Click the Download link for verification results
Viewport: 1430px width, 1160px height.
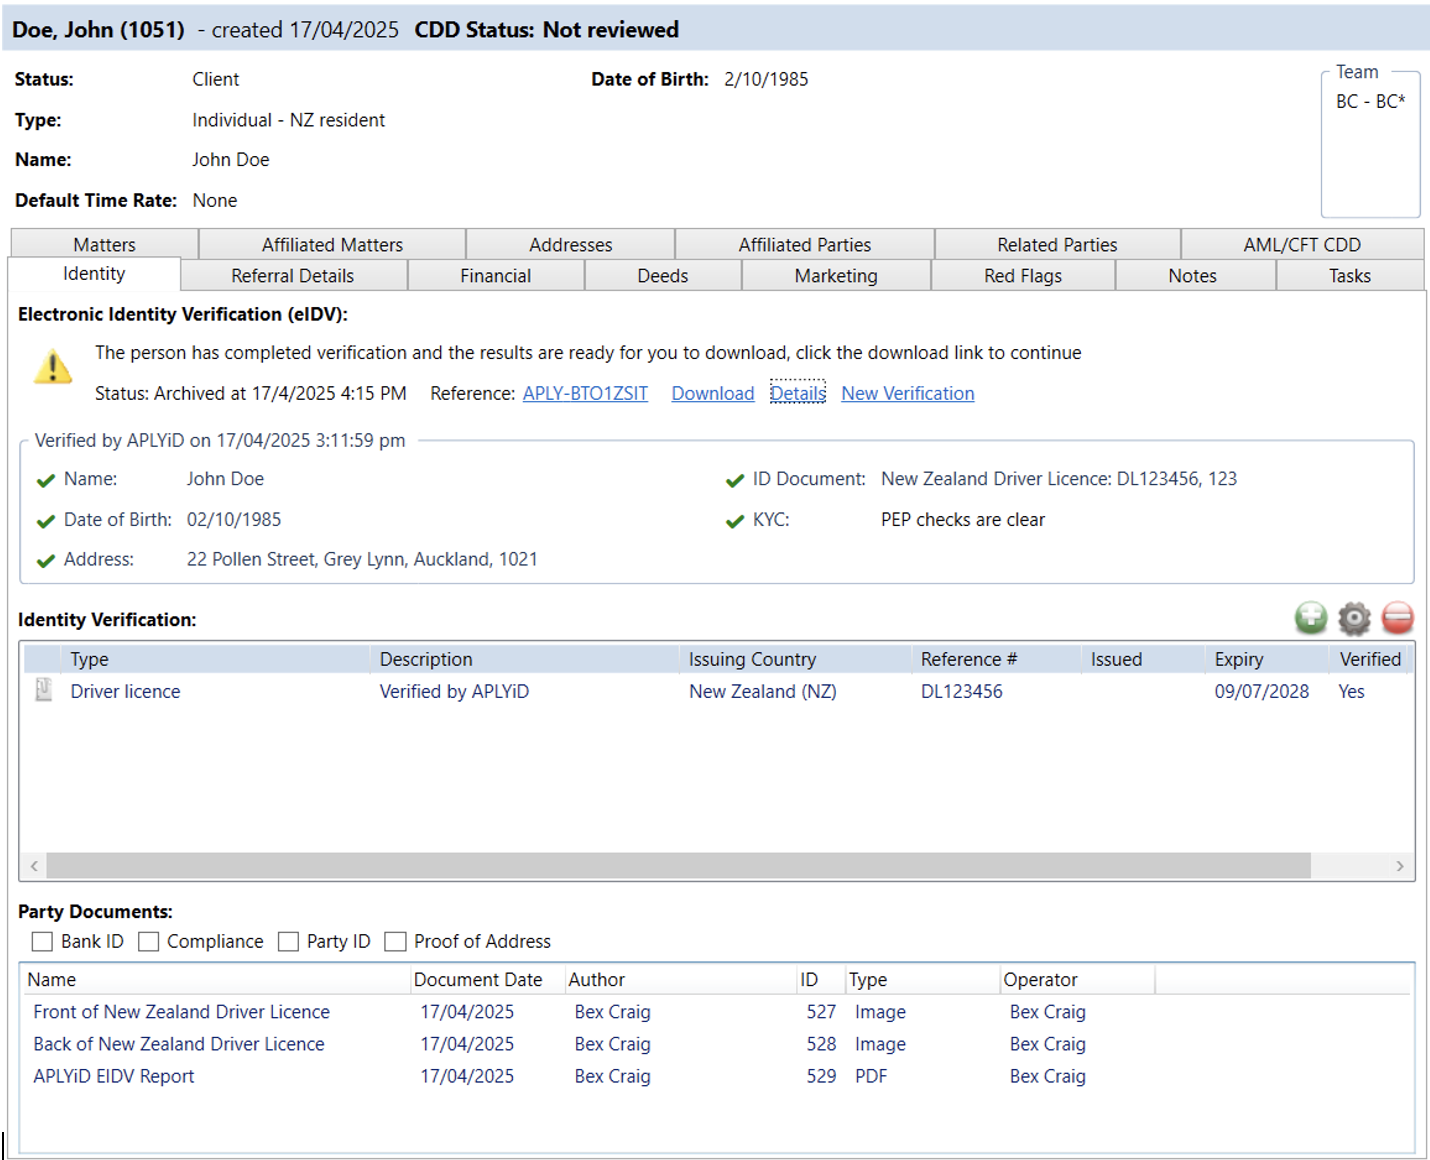tap(712, 393)
